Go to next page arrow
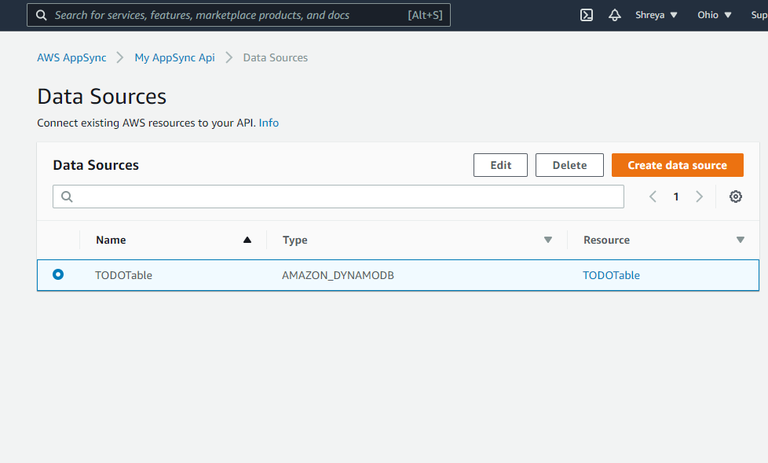 point(699,197)
